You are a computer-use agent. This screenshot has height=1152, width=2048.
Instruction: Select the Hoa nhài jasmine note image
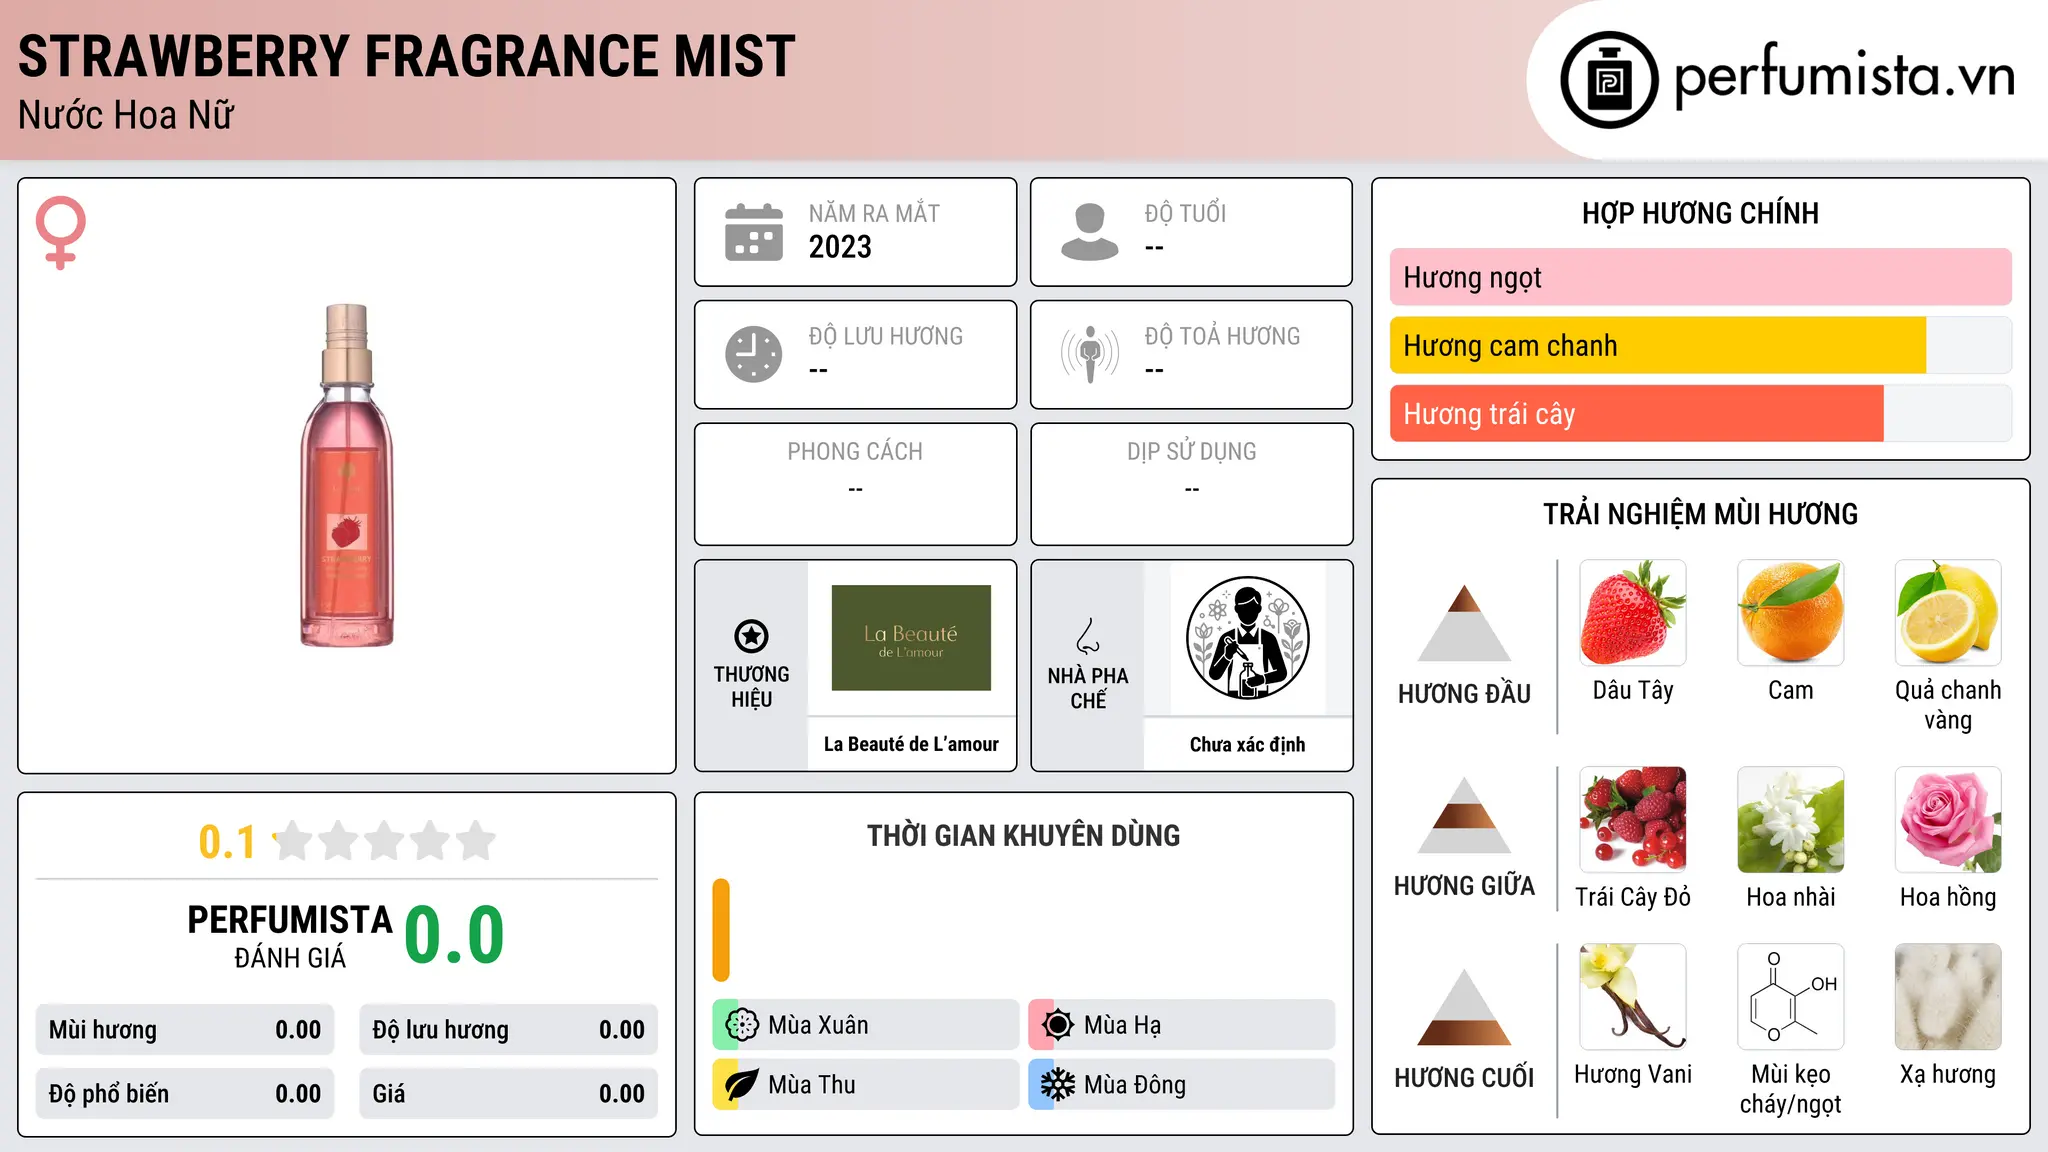click(x=1790, y=820)
